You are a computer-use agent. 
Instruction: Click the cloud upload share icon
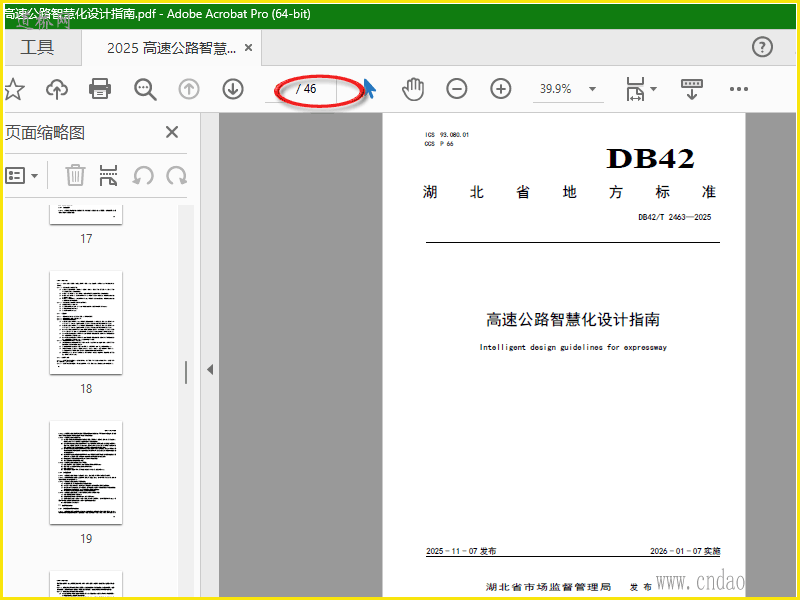click(57, 89)
